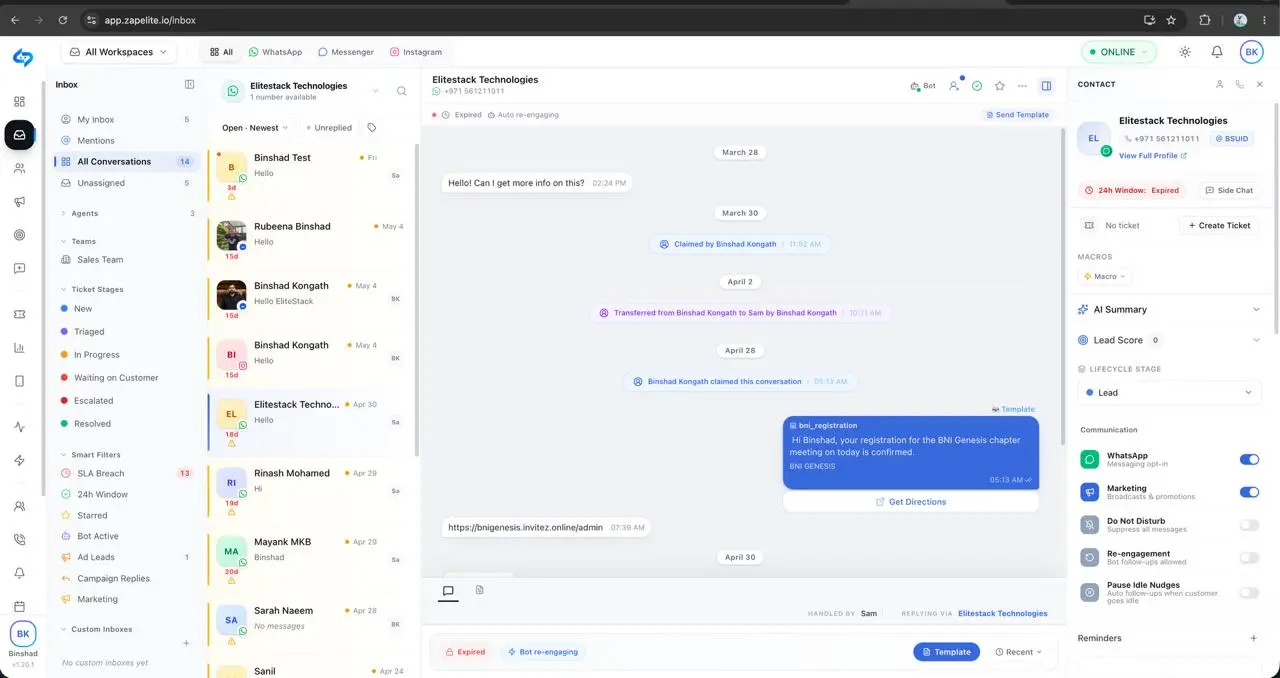Open the All Workspaces dropdown
Image resolution: width=1280 pixels, height=678 pixels.
118,52
